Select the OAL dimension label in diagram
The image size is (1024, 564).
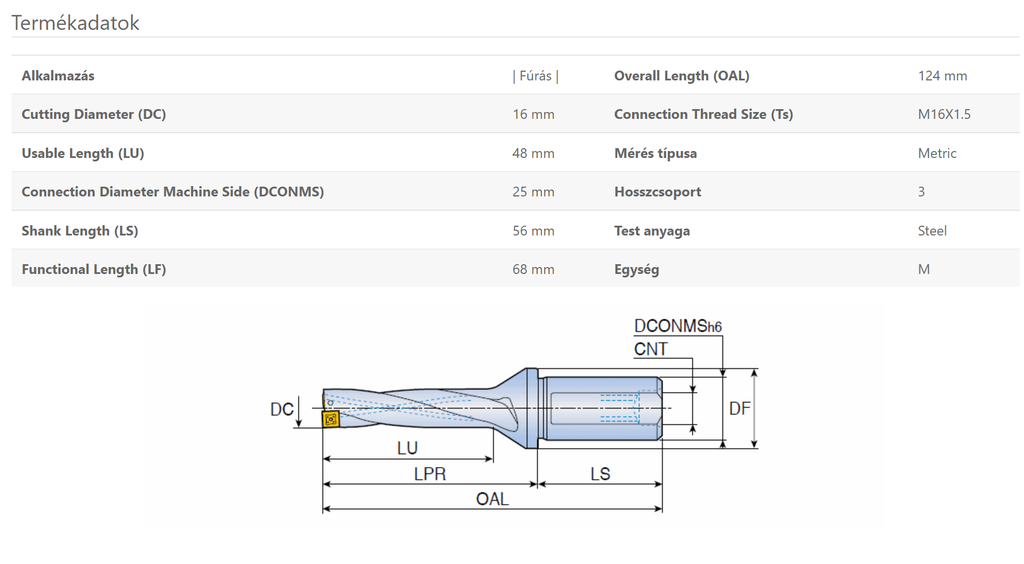tap(492, 499)
